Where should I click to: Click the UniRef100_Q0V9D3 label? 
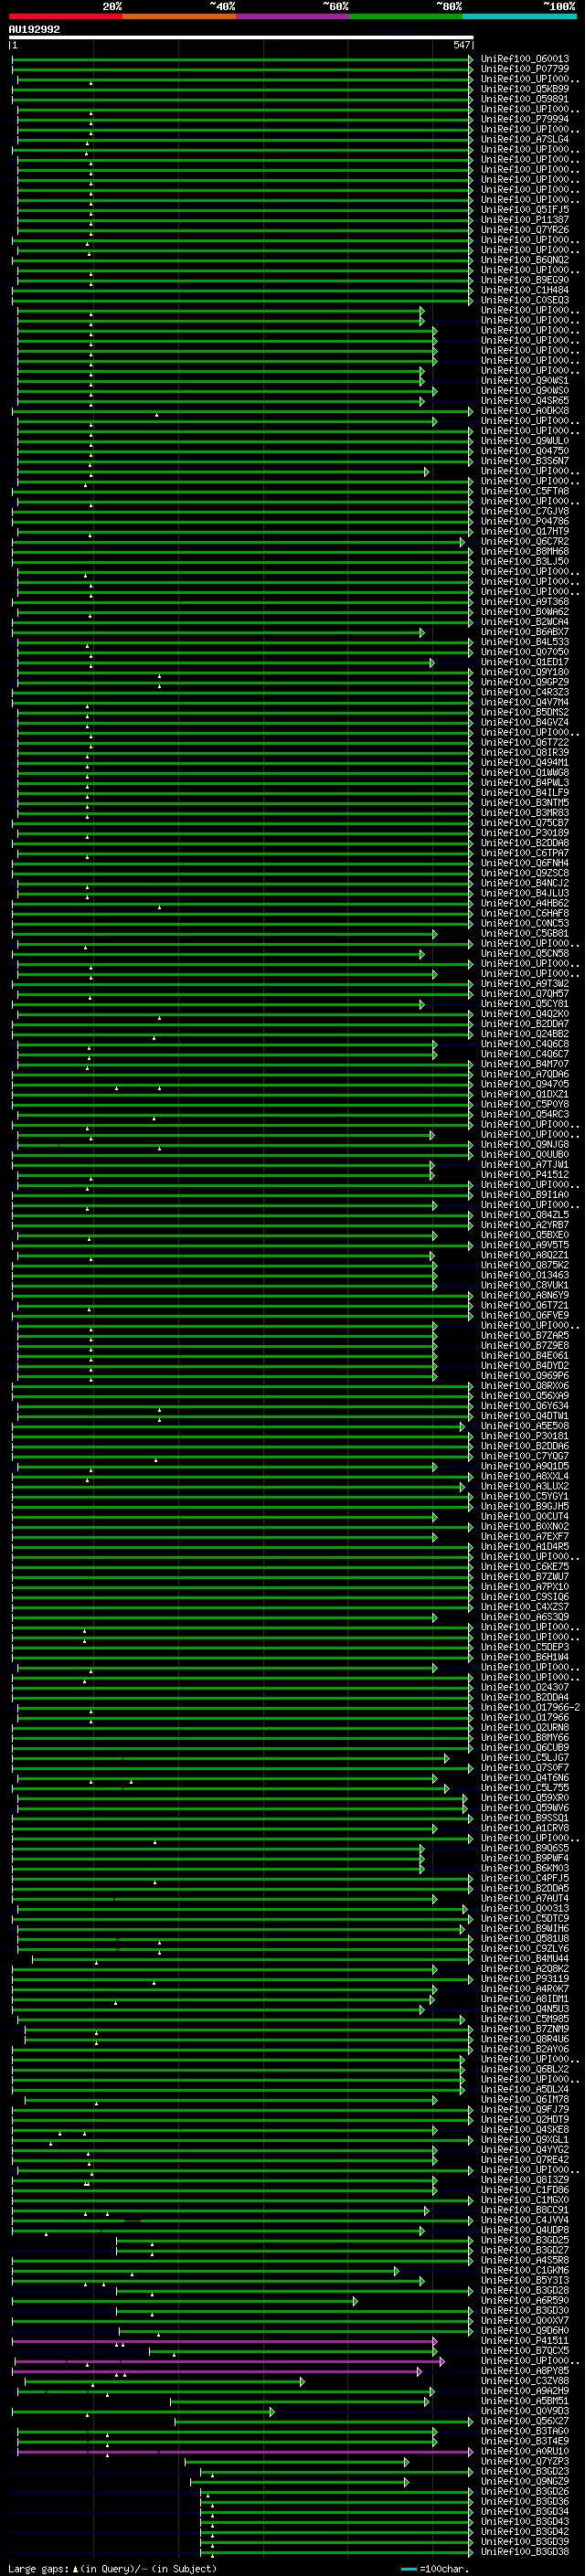pos(525,2410)
